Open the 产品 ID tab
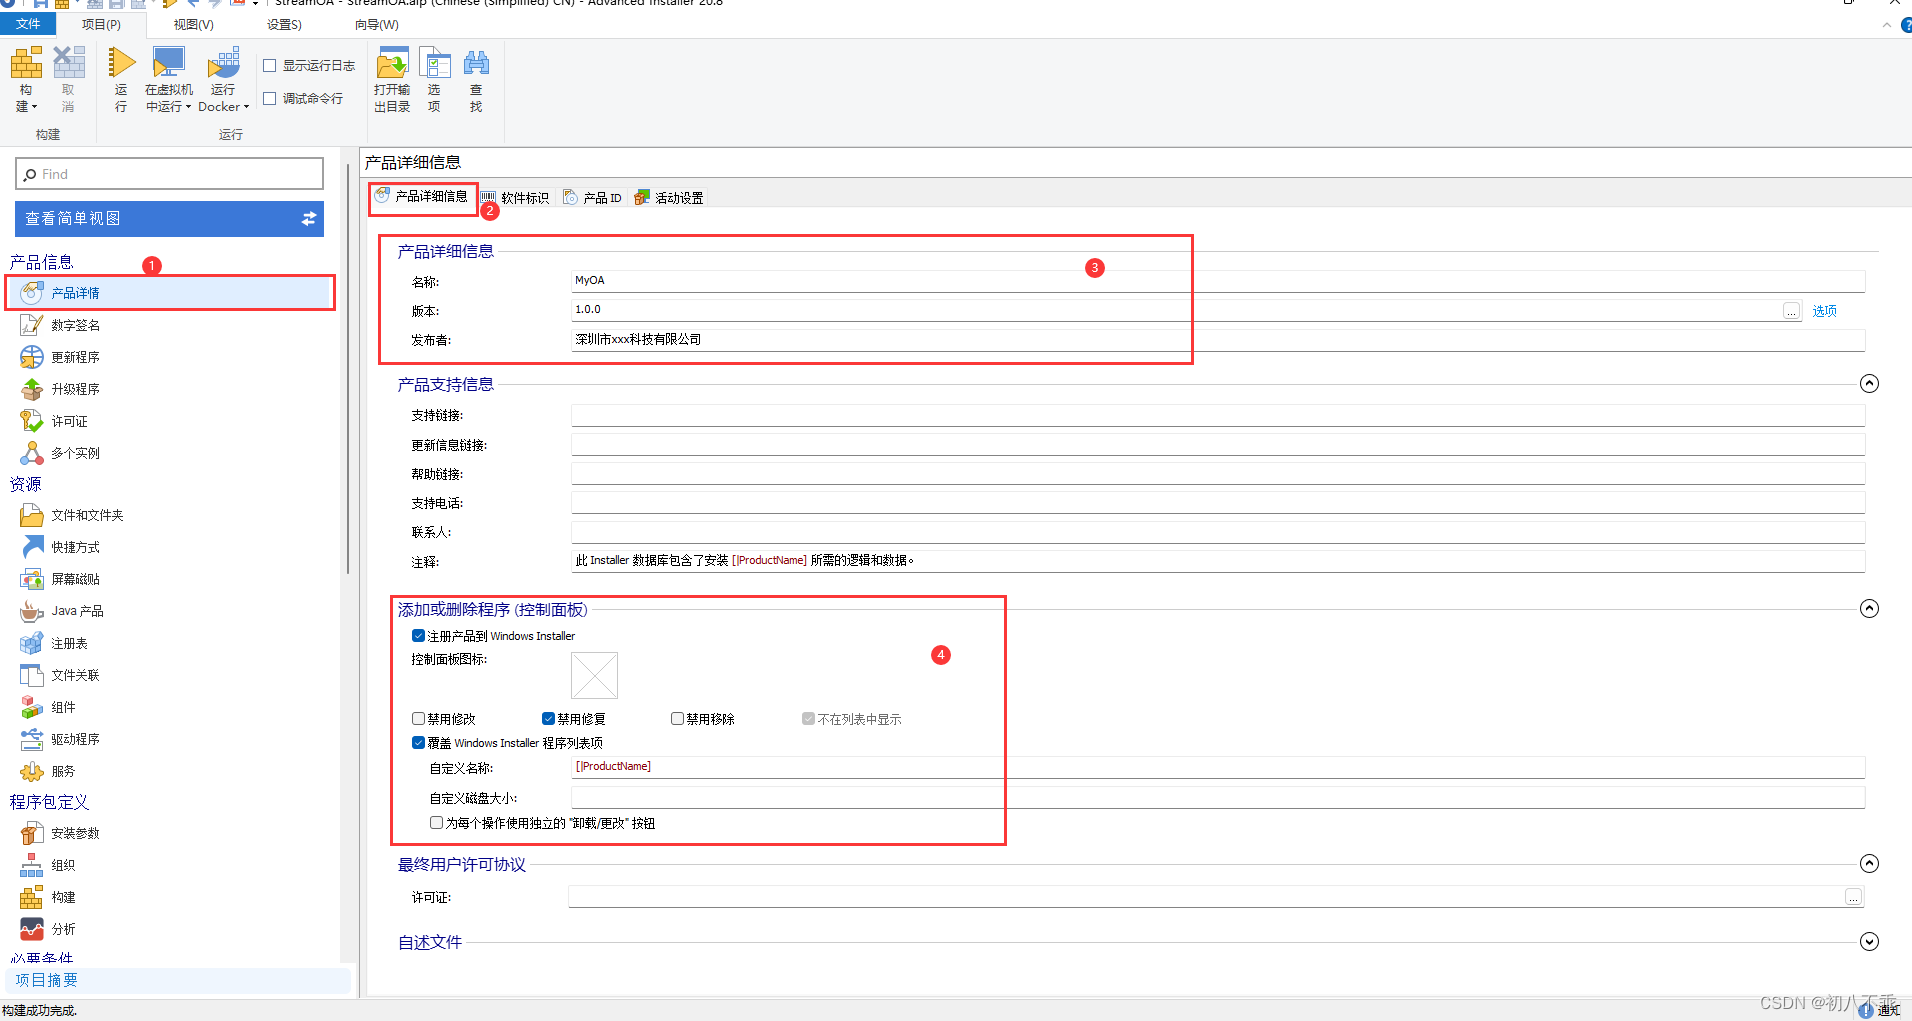Viewport: 1912px width, 1021px height. pos(592,198)
